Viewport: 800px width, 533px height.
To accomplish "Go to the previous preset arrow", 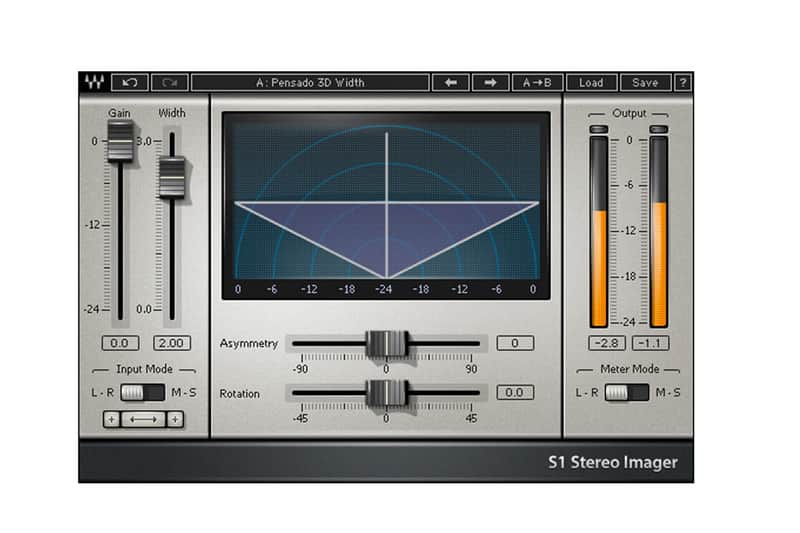I will tap(451, 83).
